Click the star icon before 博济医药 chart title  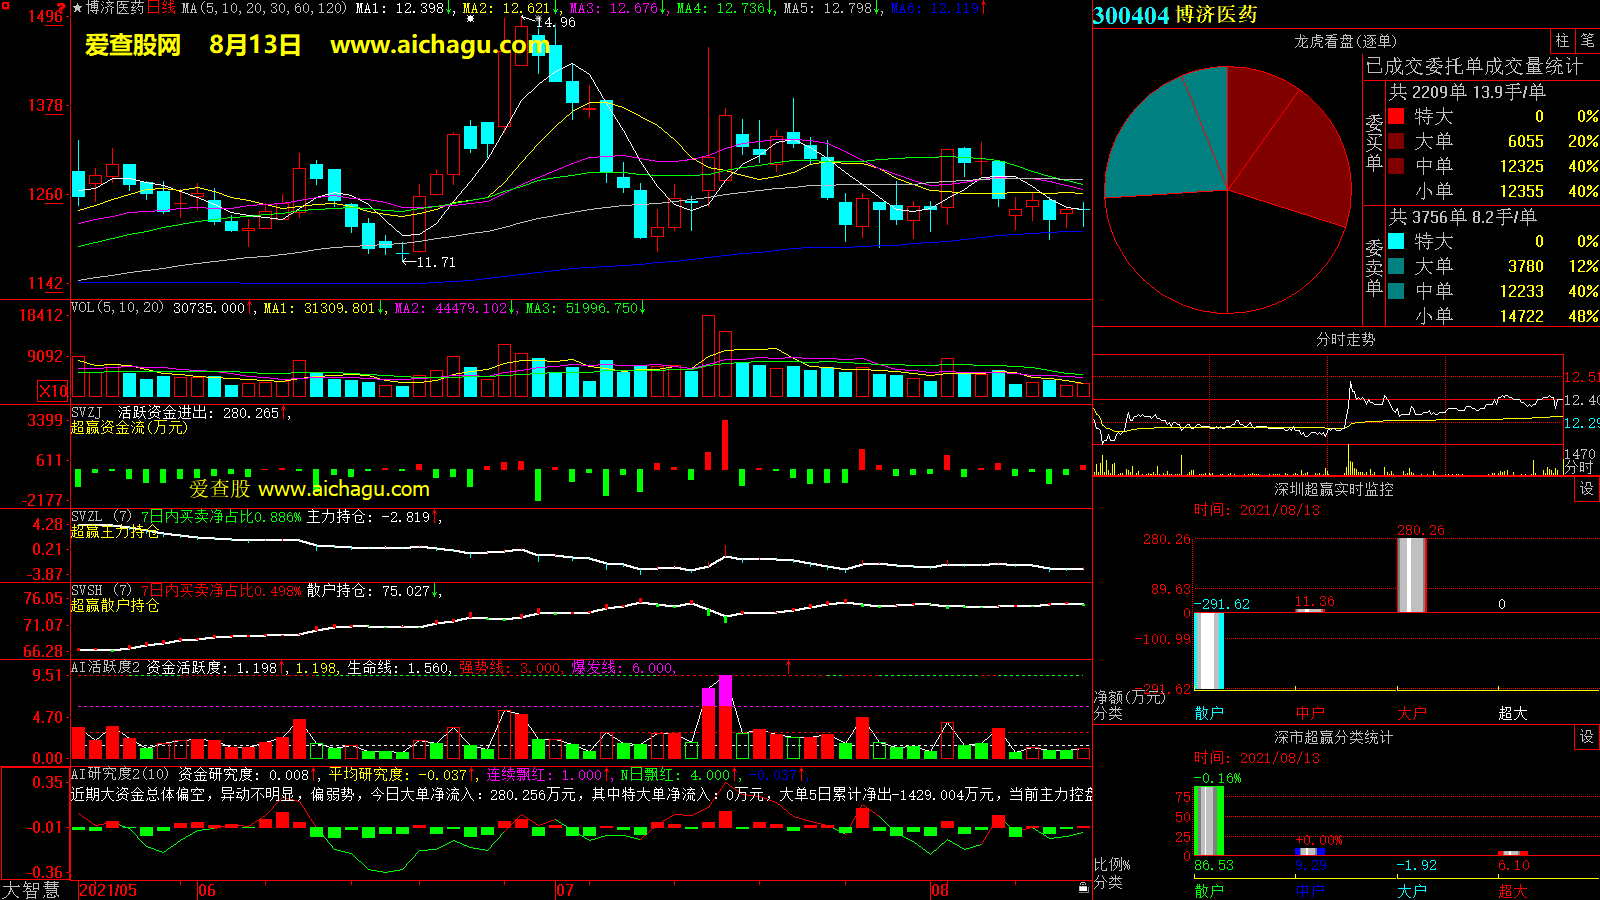77,8
